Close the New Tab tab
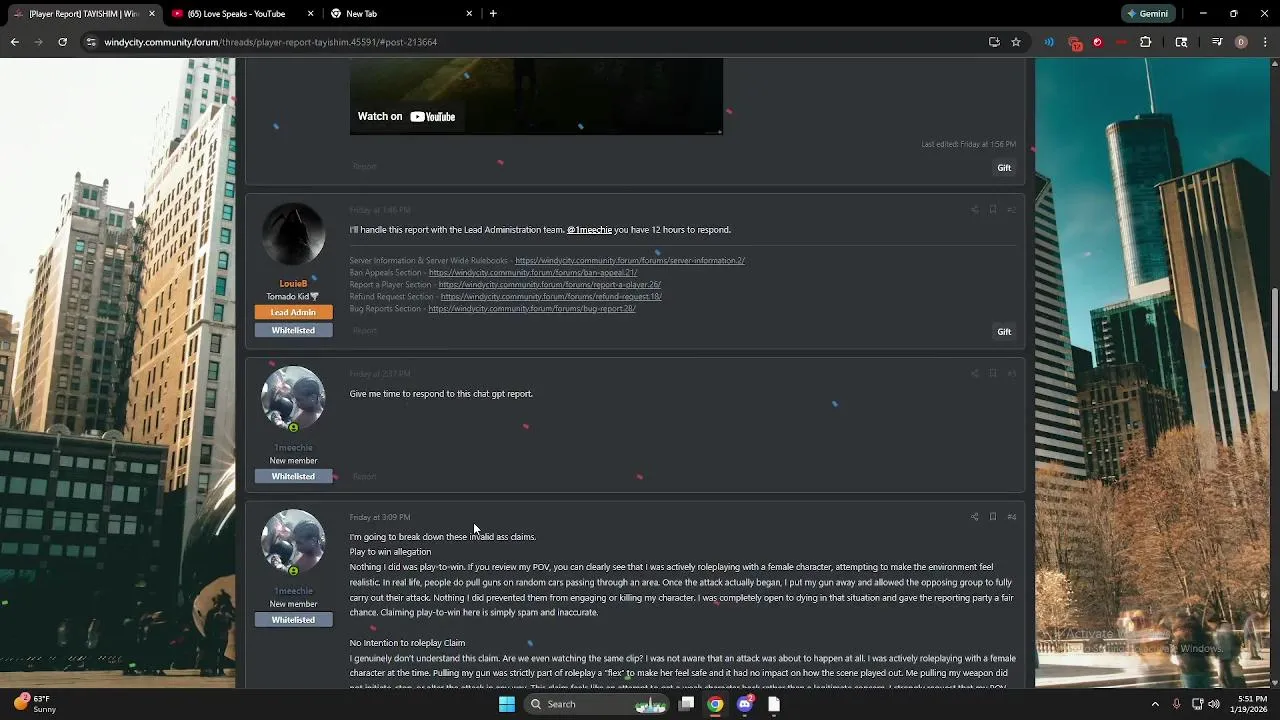 tap(469, 14)
